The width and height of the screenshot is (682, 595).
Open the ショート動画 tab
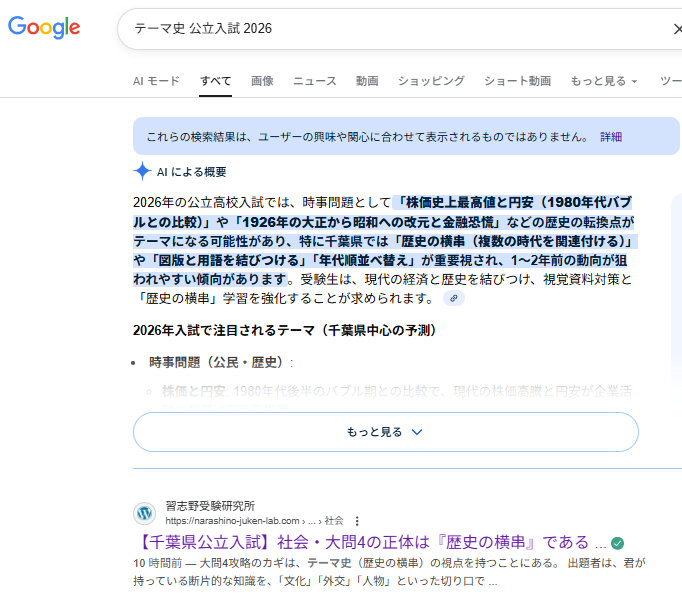(517, 81)
